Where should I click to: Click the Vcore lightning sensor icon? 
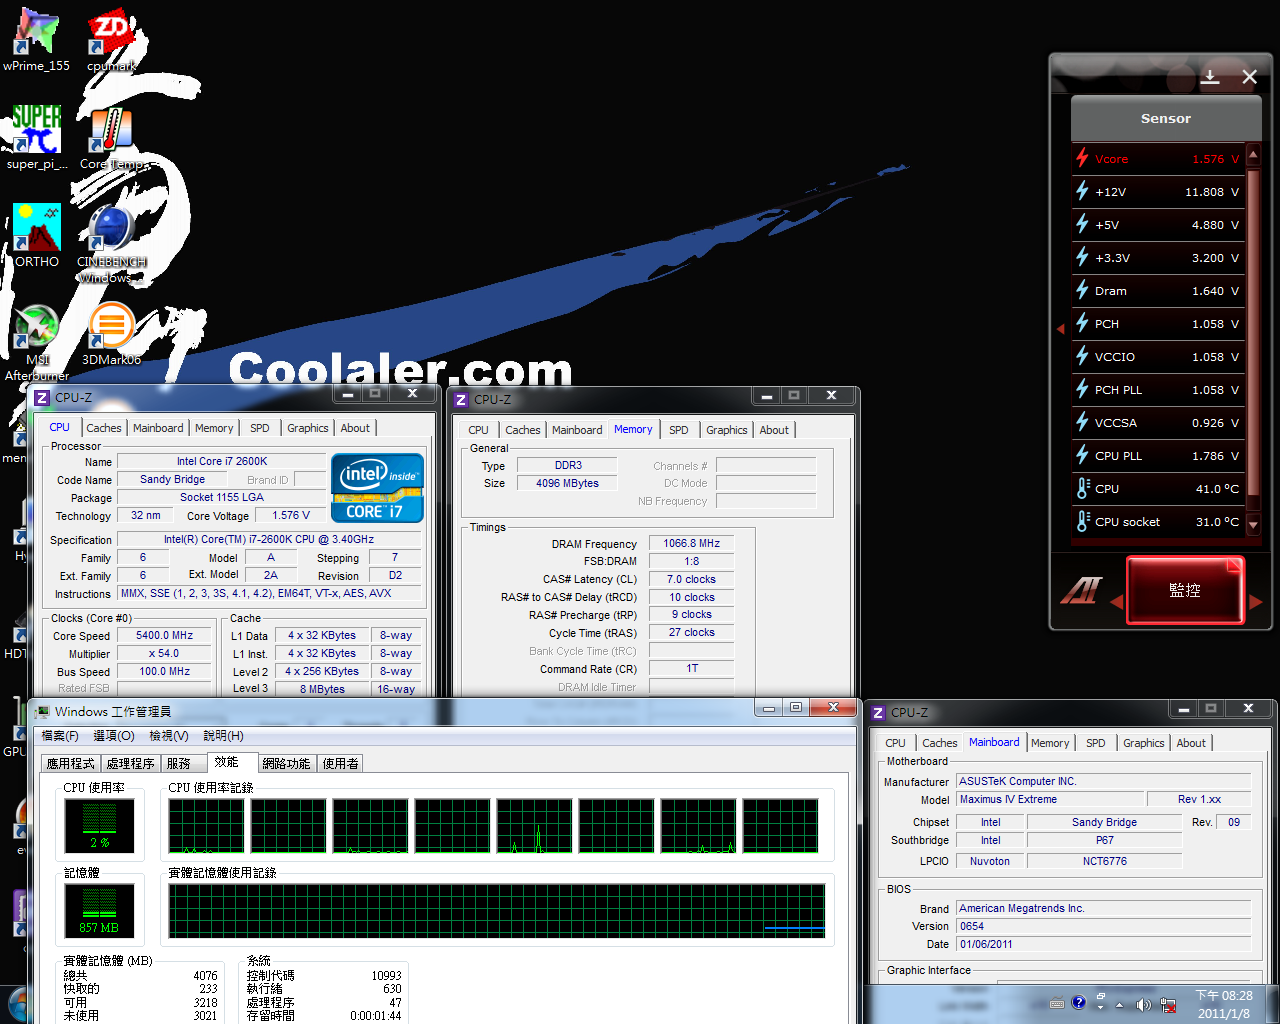(1082, 158)
